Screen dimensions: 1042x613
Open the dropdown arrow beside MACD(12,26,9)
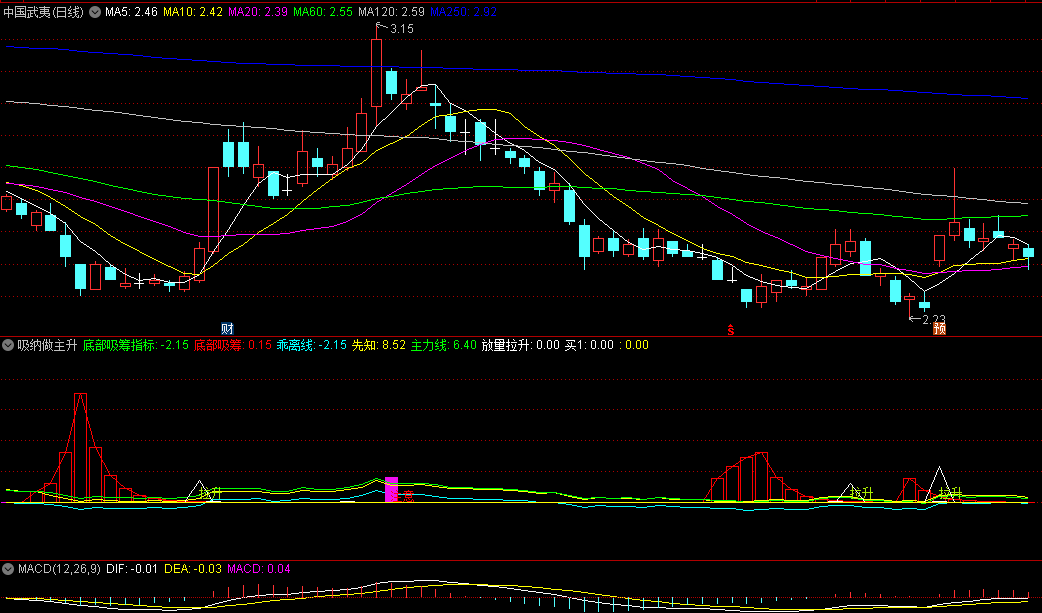8,569
